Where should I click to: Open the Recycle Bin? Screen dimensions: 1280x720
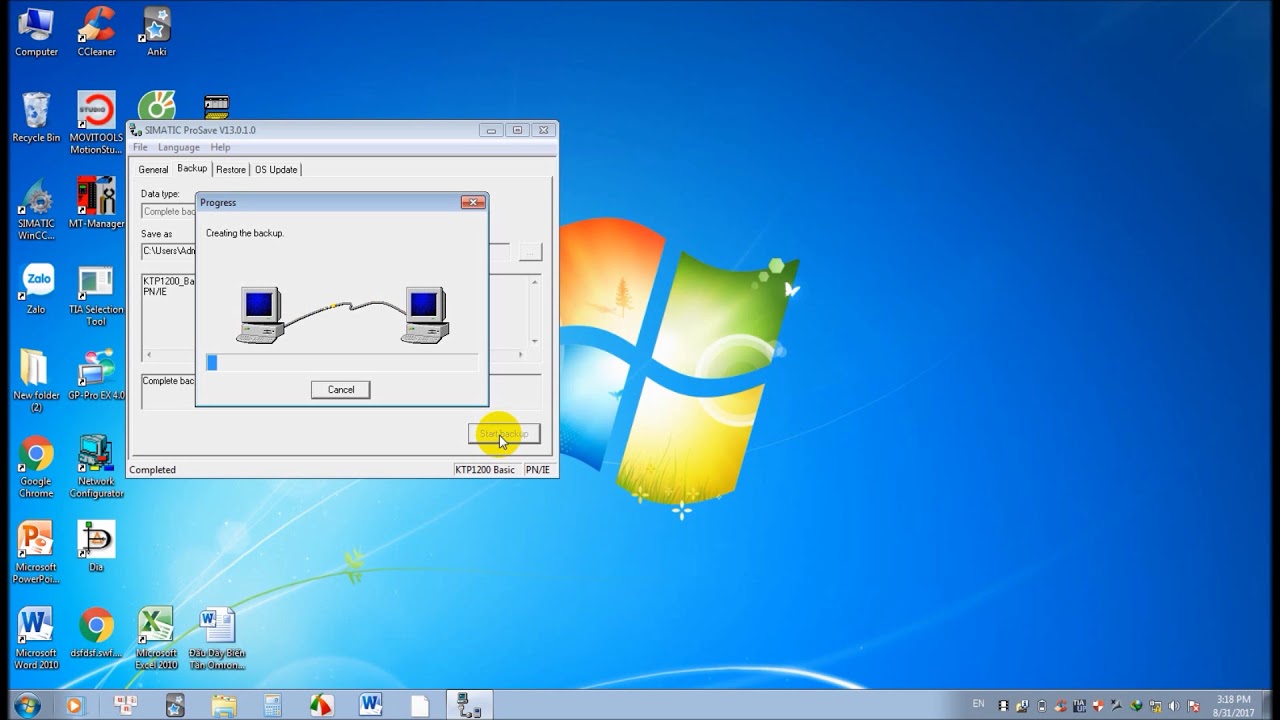click(36, 118)
